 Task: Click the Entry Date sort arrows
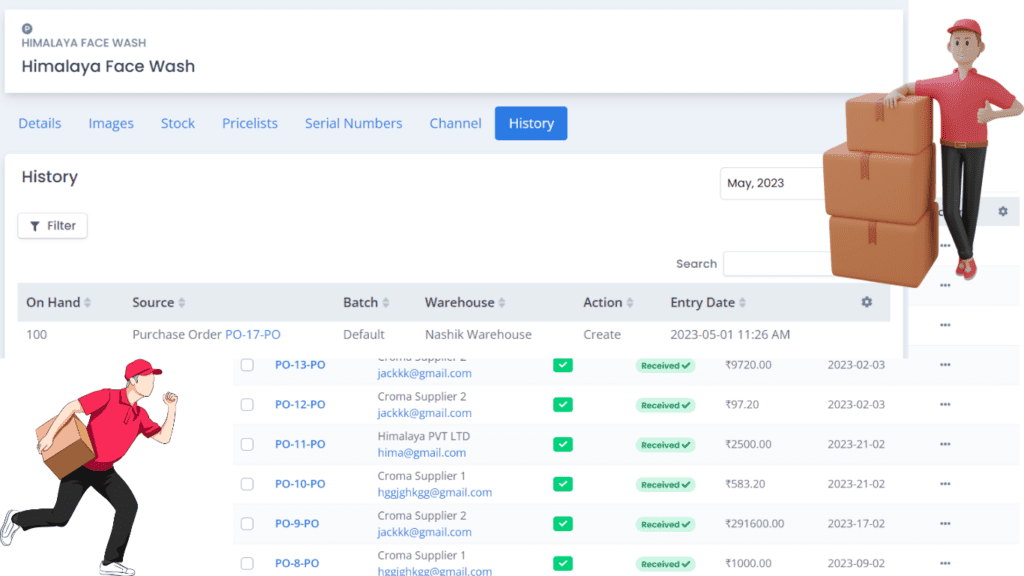coord(743,302)
